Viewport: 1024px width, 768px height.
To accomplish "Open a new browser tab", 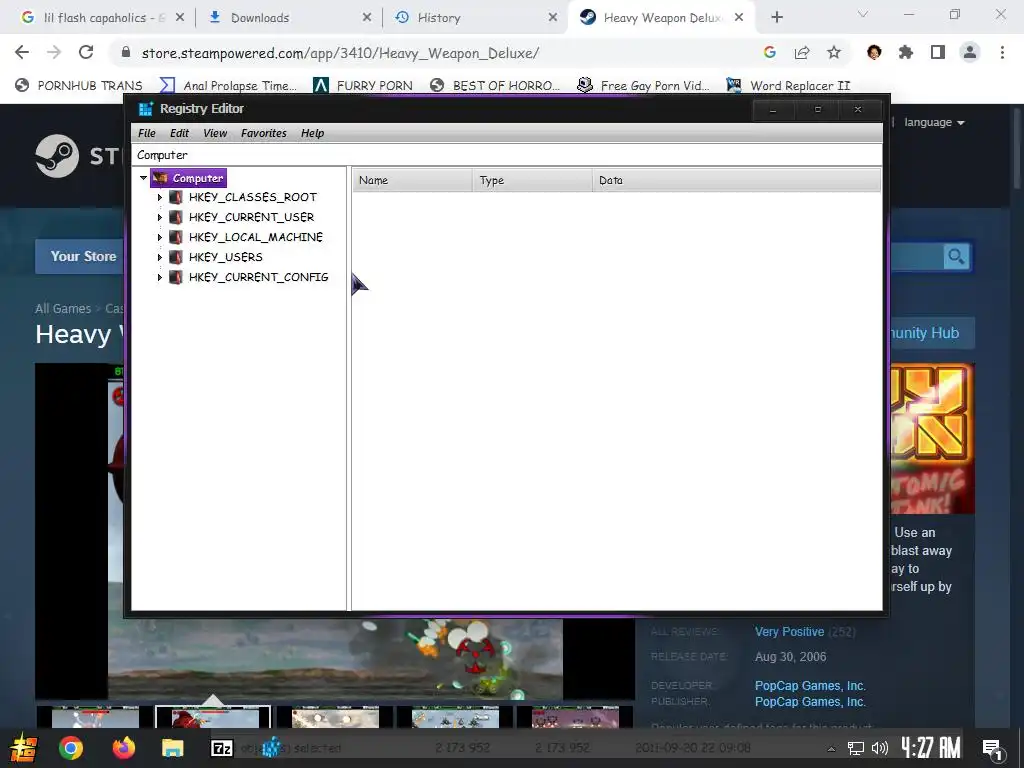I will click(x=776, y=18).
